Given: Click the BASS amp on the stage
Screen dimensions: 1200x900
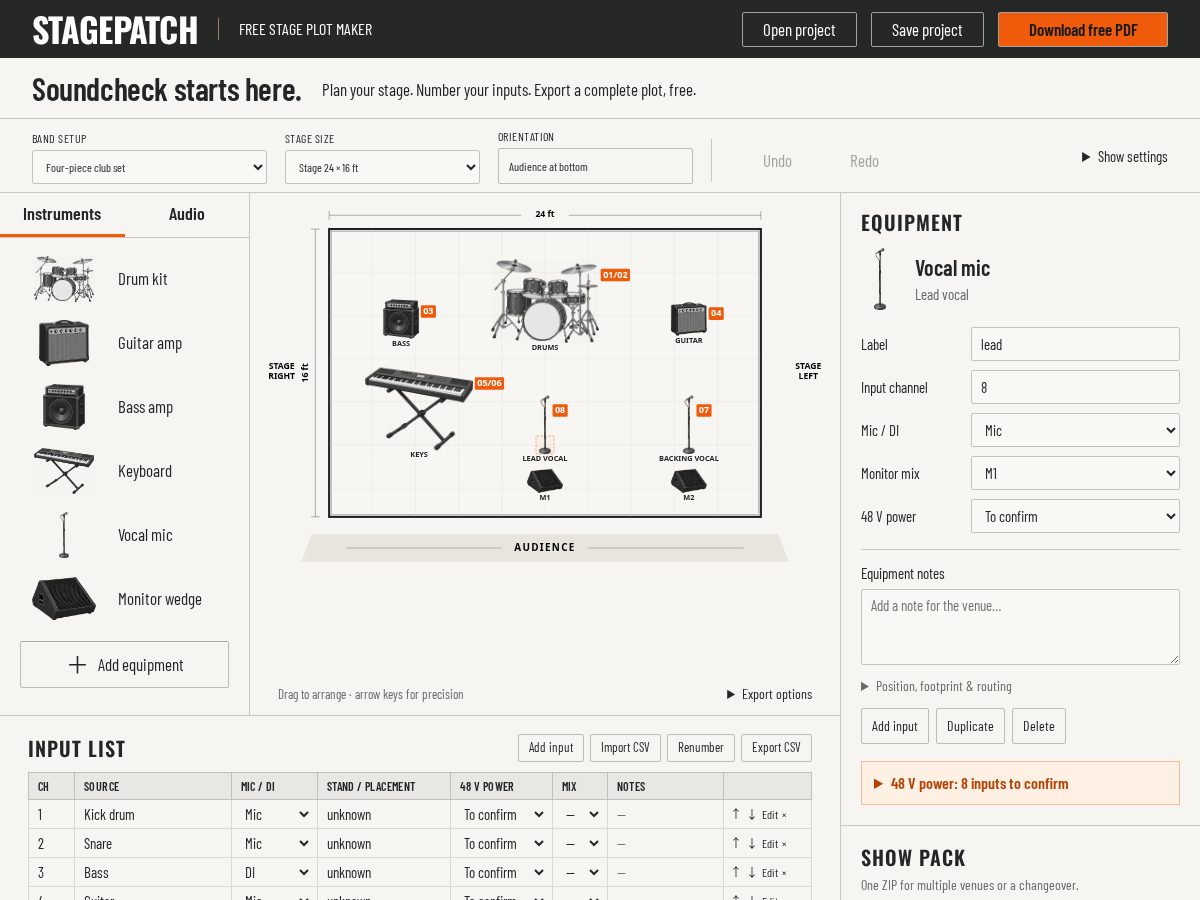Looking at the screenshot, I should click(x=401, y=319).
